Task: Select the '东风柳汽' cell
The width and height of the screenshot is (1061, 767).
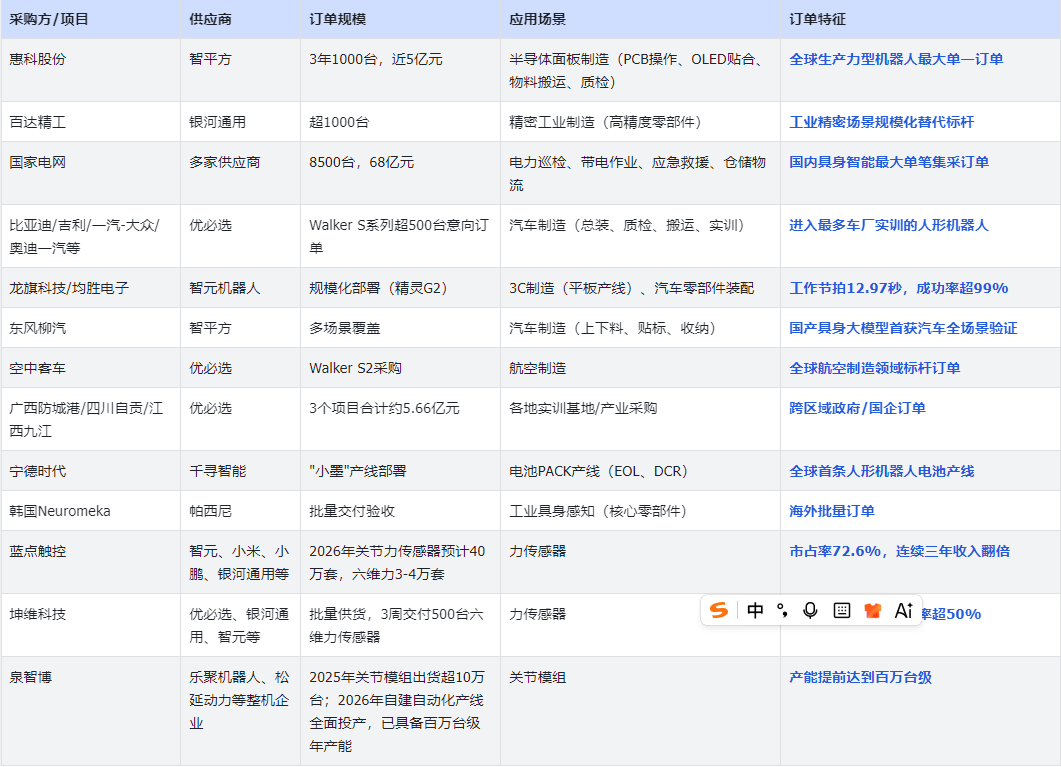Action: pos(91,328)
